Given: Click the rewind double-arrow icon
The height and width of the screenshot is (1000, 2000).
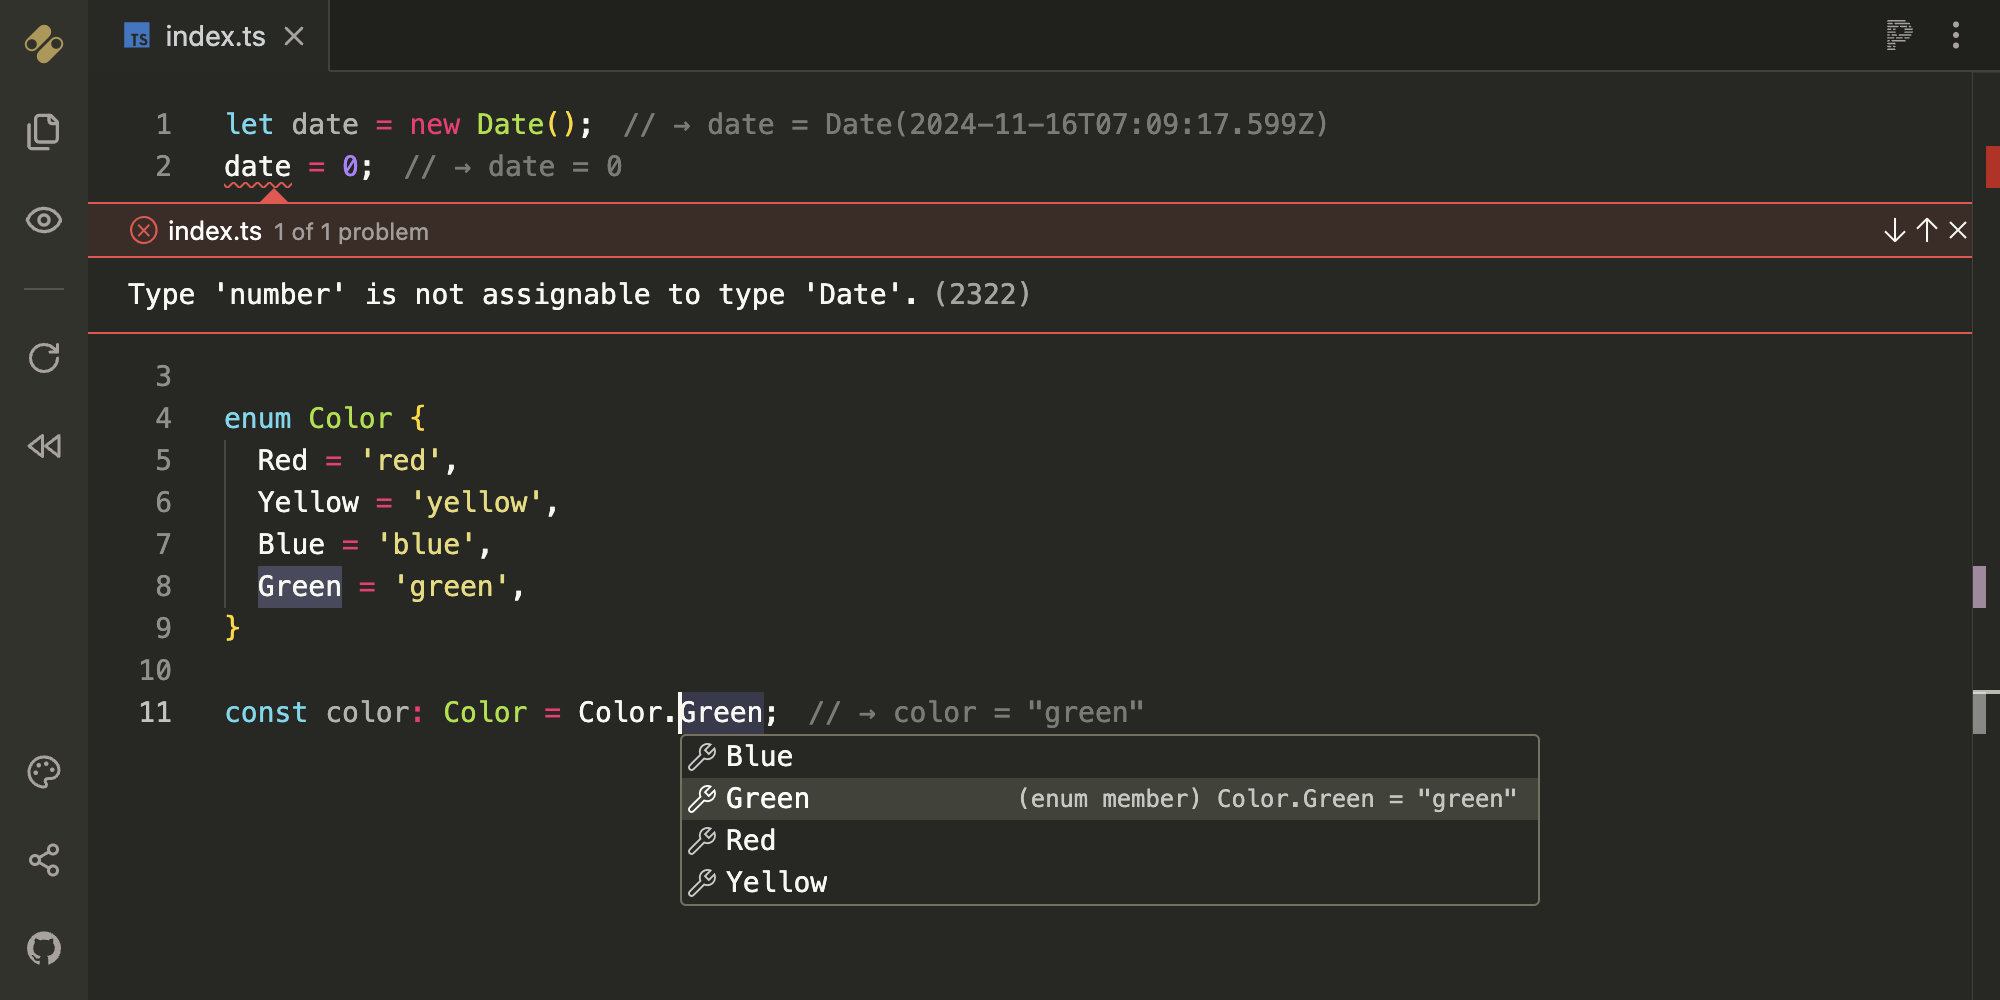Looking at the screenshot, I should point(44,446).
